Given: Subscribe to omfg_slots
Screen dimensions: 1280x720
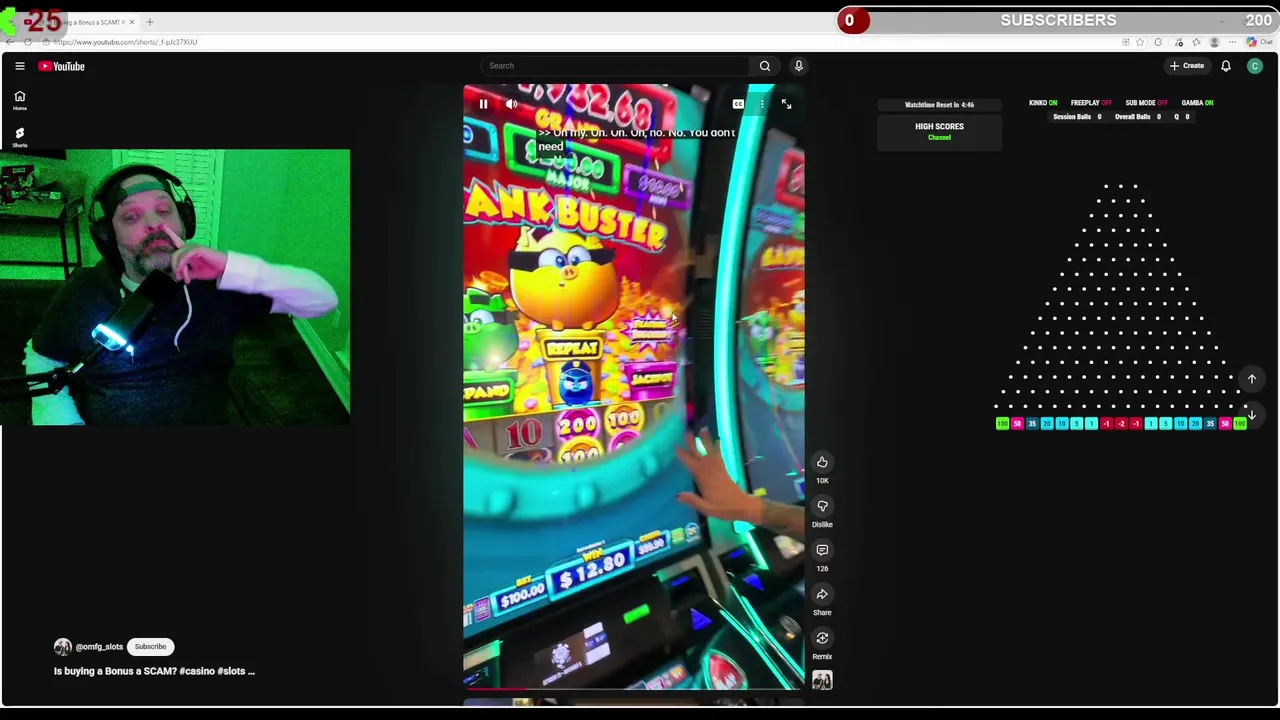Looking at the screenshot, I should pos(150,647).
